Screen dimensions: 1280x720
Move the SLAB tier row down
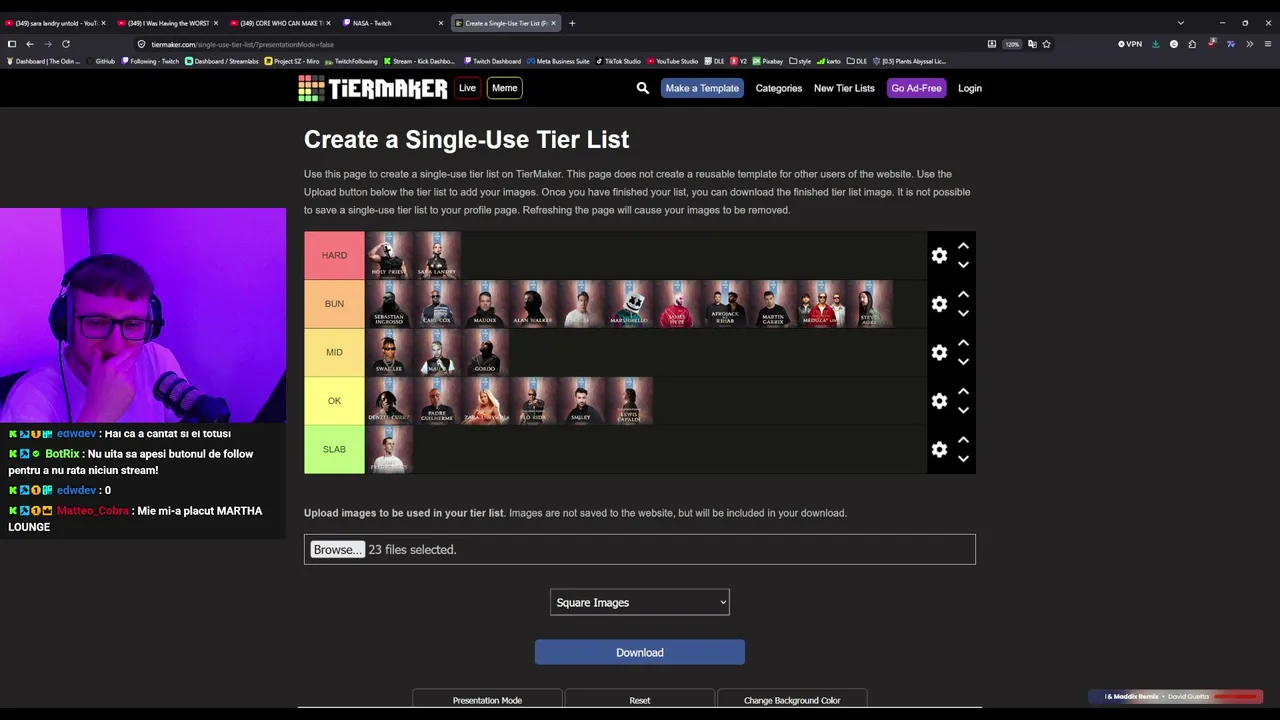pos(963,459)
